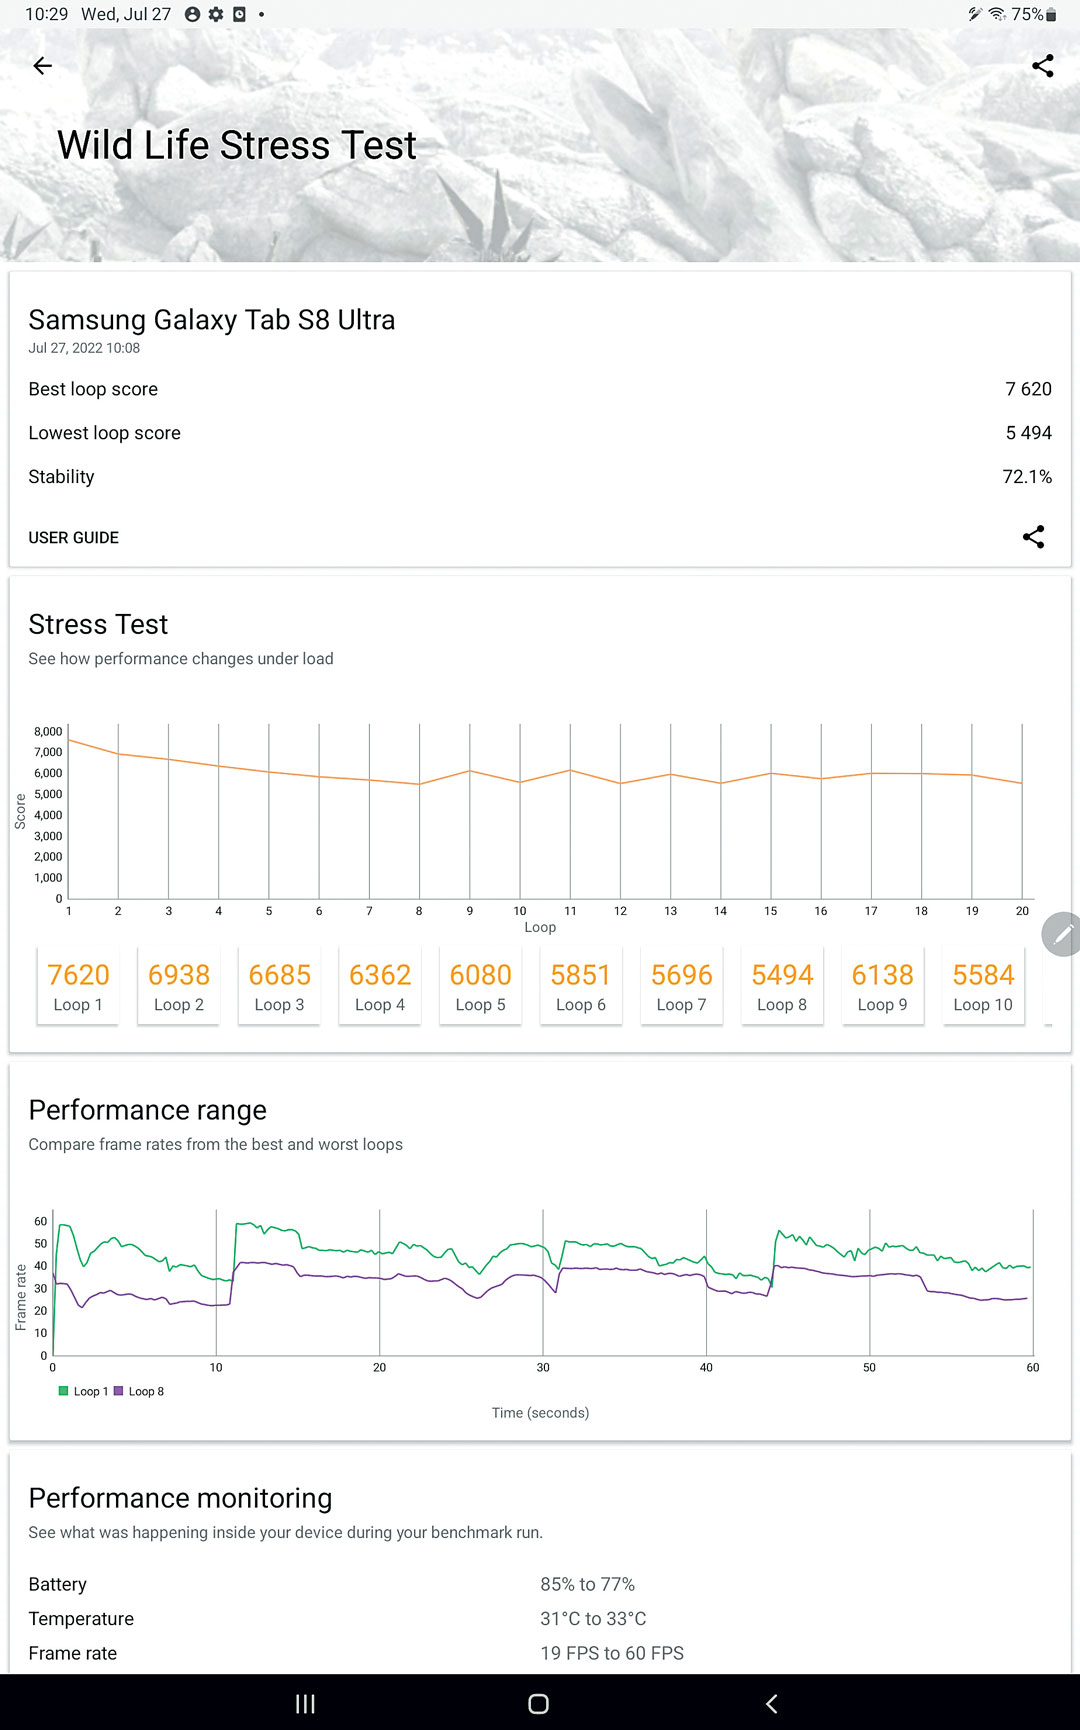Select Loop 9 score card 6138
1080x1730 pixels.
(x=882, y=986)
